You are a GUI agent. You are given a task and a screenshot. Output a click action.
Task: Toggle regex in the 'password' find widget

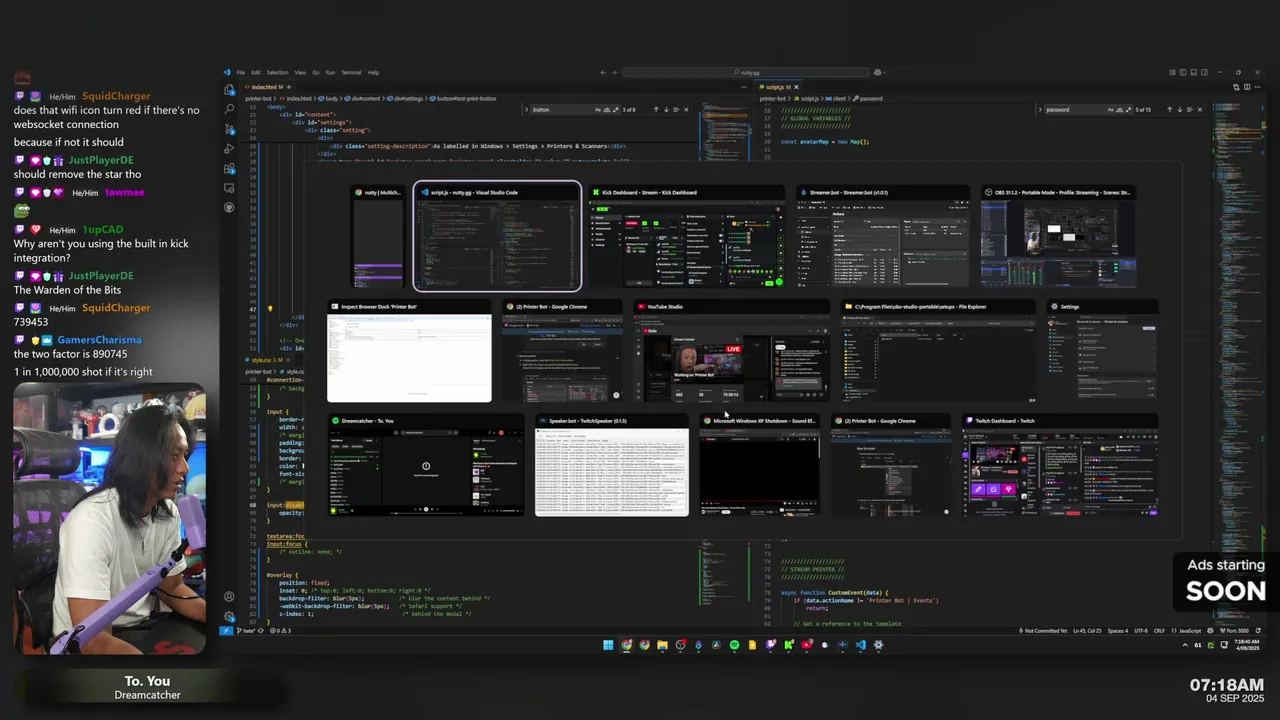[1128, 109]
